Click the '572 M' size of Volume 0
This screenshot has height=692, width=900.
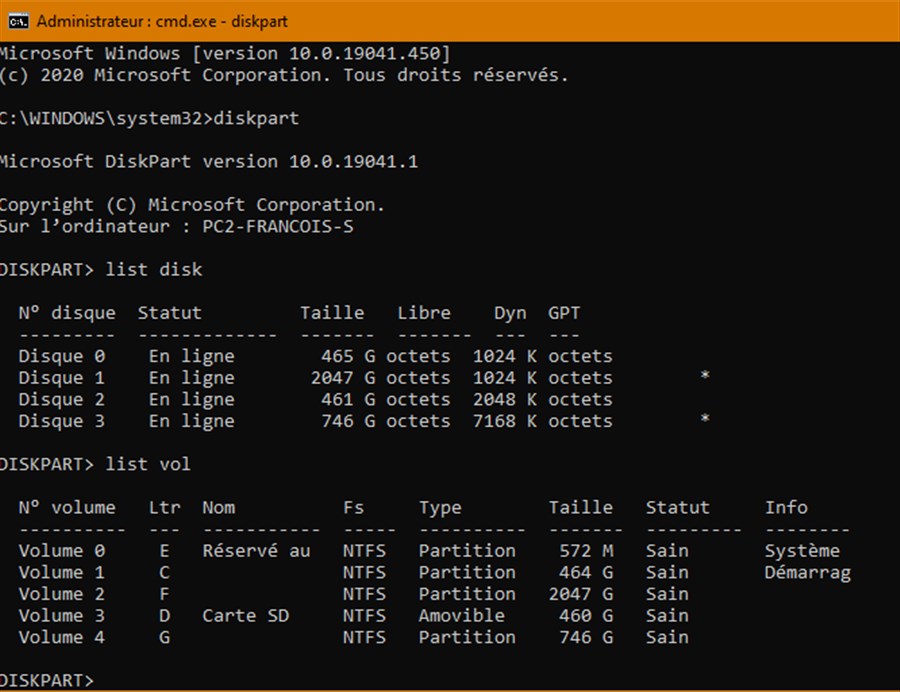coord(586,551)
